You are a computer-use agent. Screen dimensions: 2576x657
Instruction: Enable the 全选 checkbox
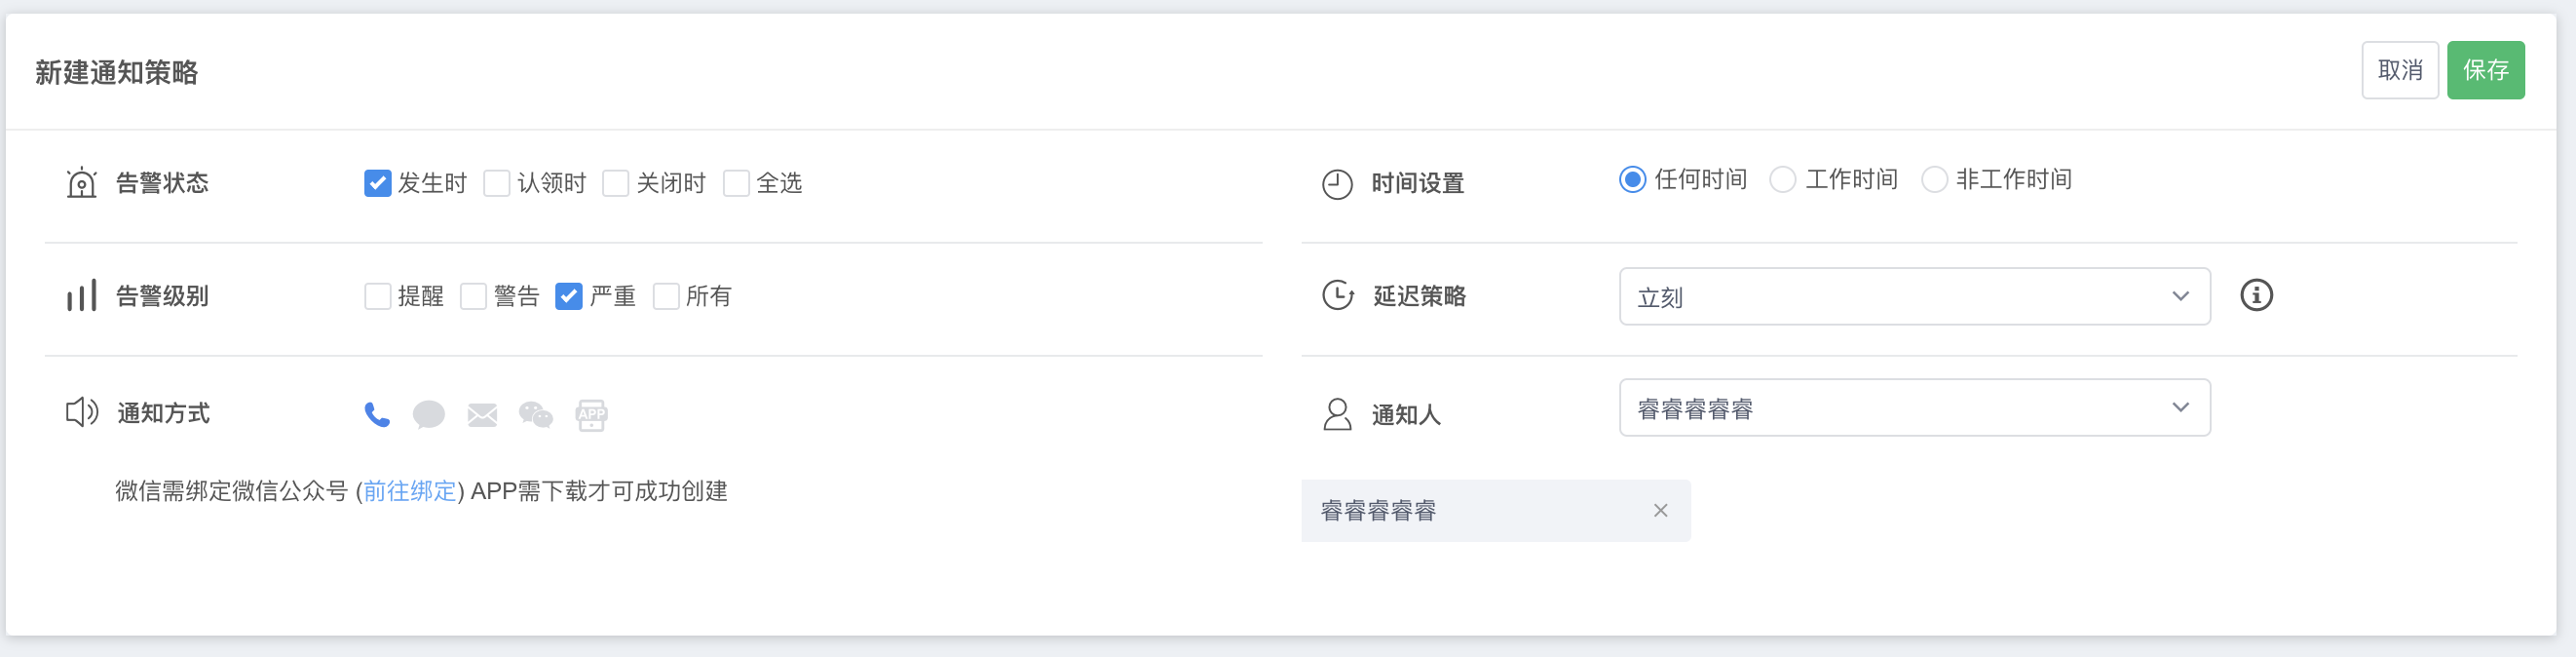(738, 183)
